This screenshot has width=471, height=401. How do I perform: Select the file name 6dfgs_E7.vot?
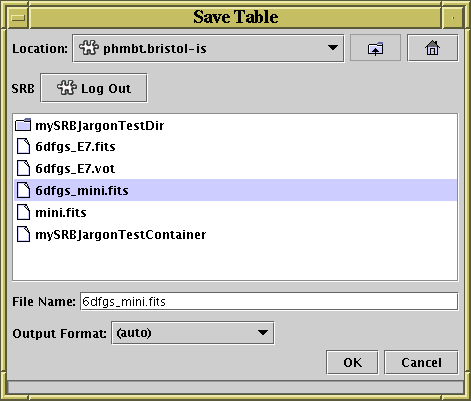[x=75, y=168]
